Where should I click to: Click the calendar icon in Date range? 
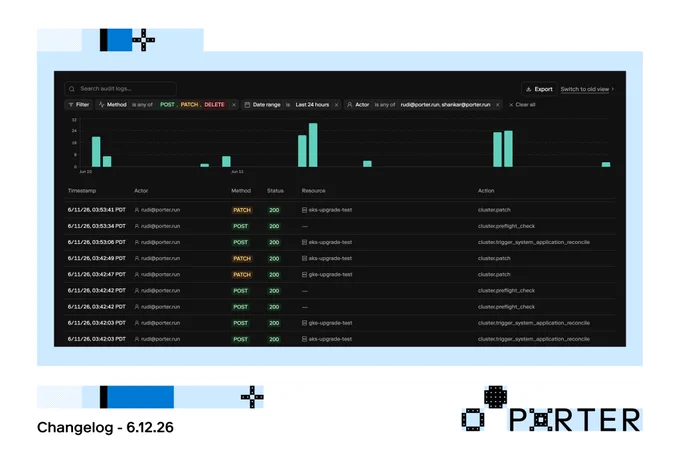[x=247, y=105]
